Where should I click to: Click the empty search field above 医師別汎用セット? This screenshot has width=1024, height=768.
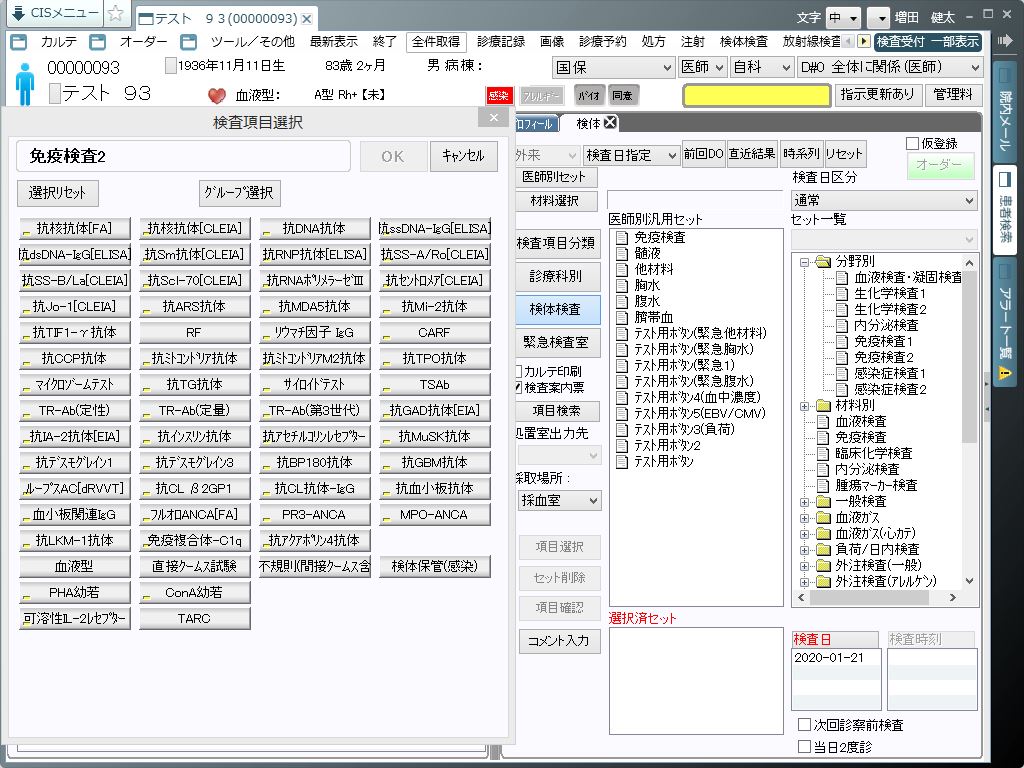tap(695, 200)
